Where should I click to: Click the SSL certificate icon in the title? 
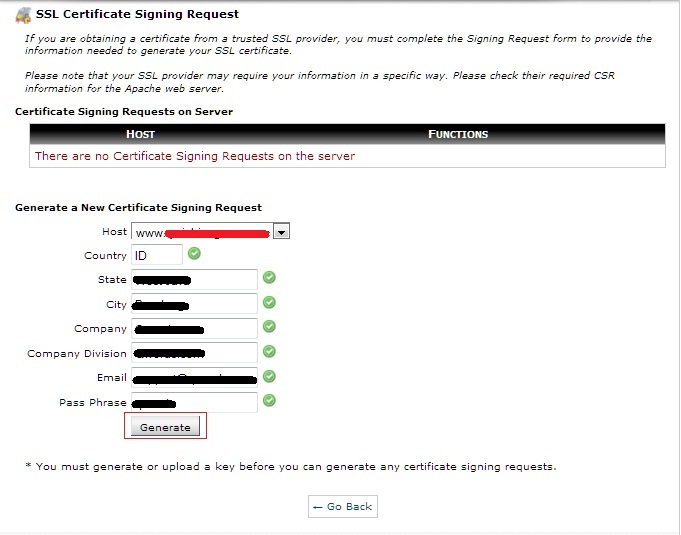[24, 15]
